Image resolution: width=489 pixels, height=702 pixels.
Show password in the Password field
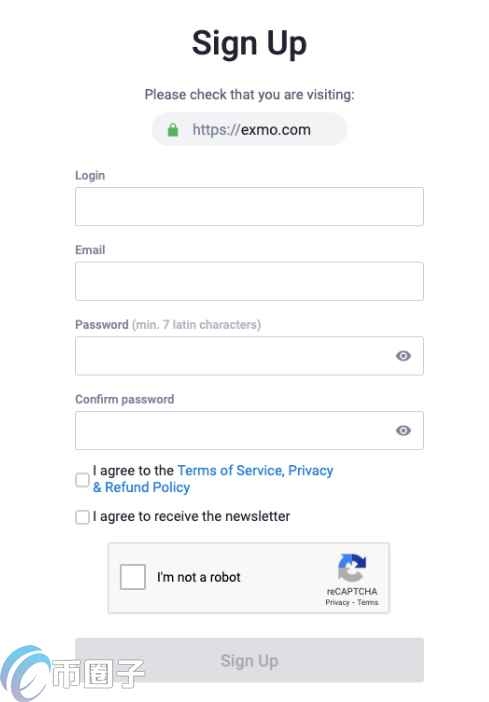pos(403,356)
